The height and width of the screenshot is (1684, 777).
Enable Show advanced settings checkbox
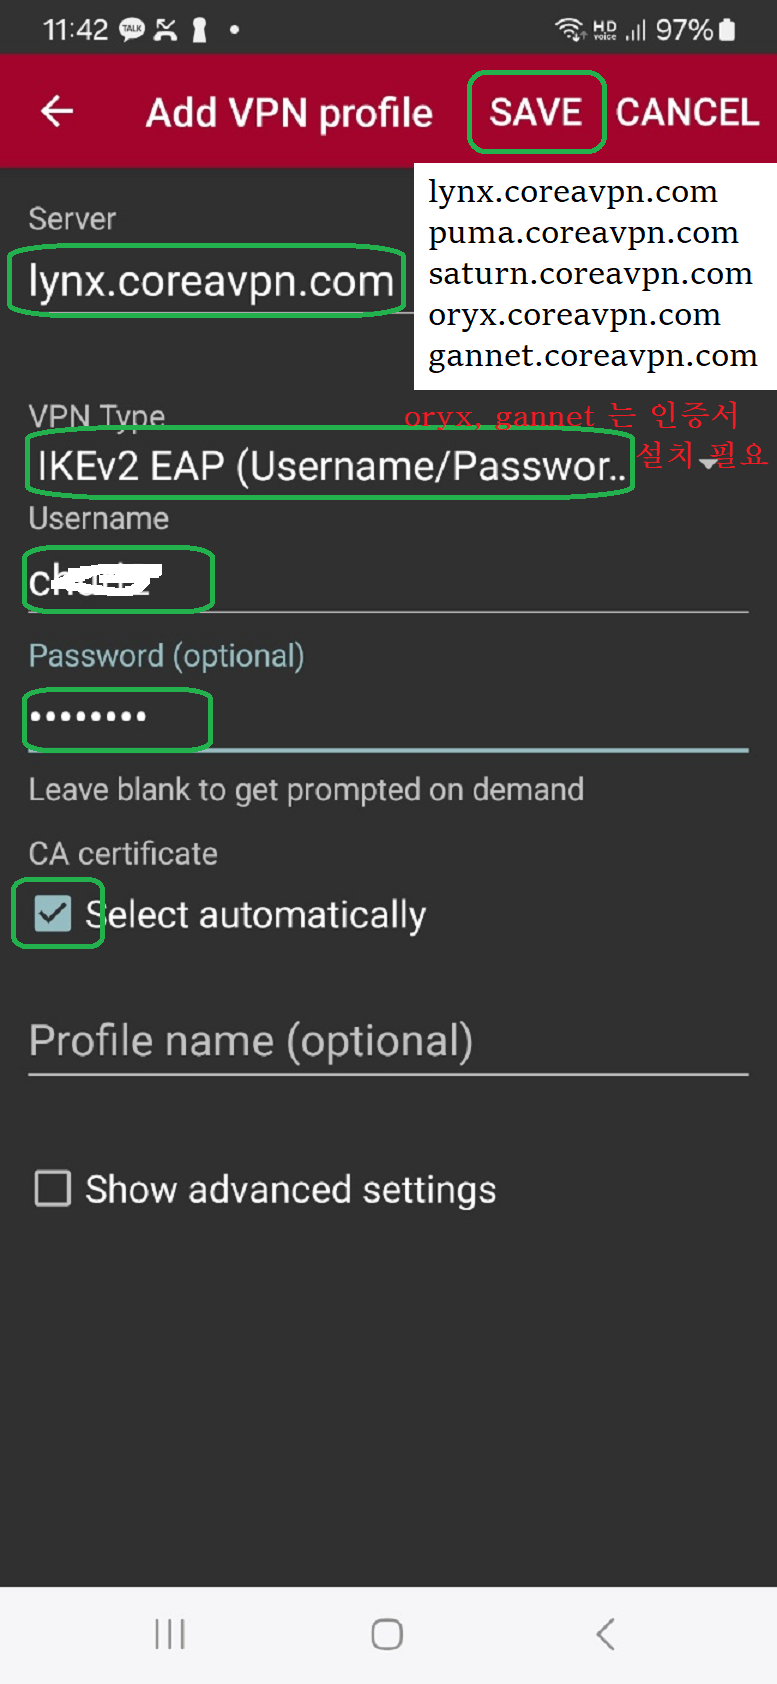click(53, 1189)
